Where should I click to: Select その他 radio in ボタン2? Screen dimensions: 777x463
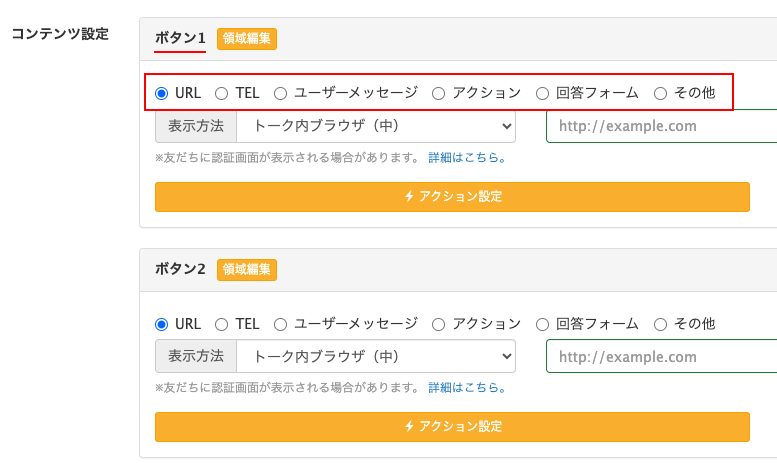[x=660, y=324]
